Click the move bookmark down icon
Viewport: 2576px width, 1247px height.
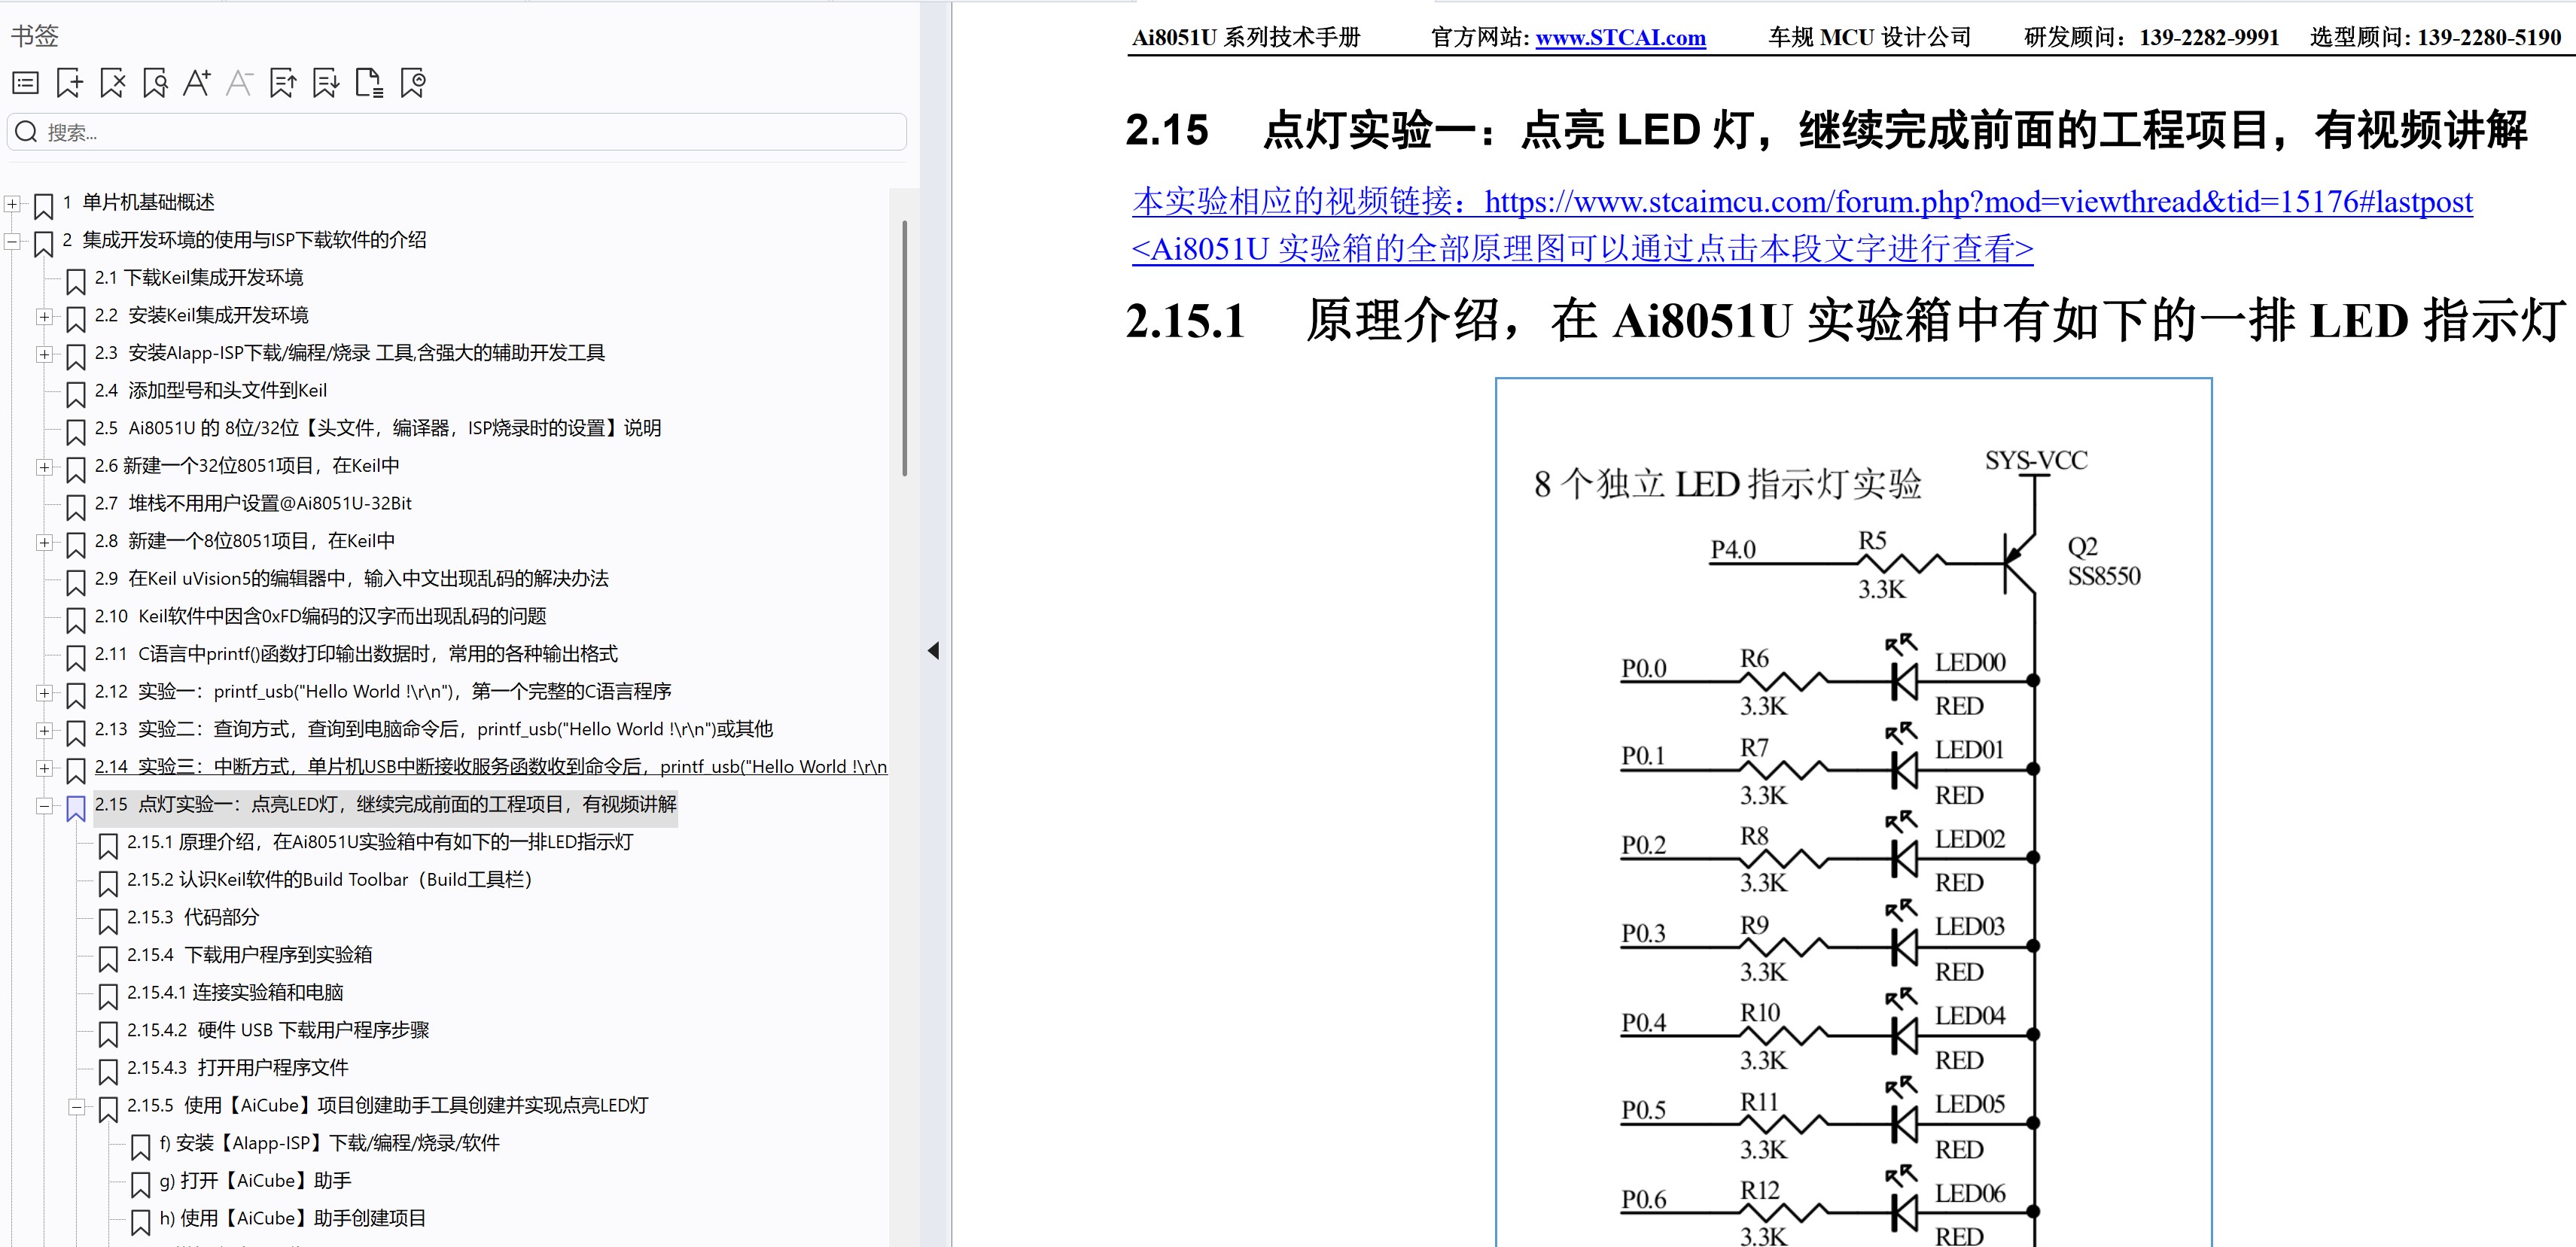click(x=326, y=83)
